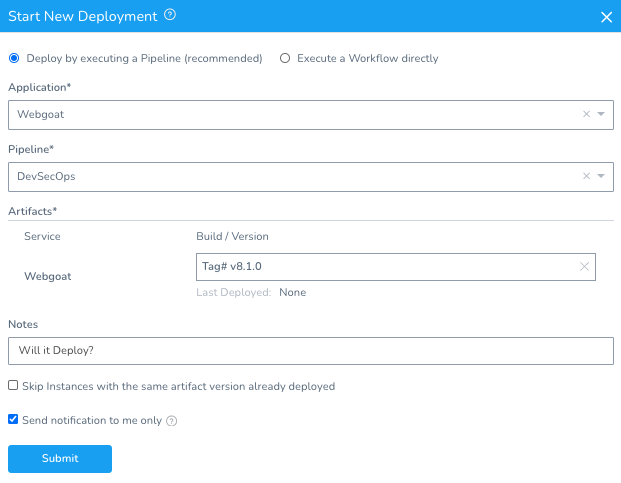
Task: Clear the Tag# v8.1.0 artifact value
Action: tap(584, 266)
